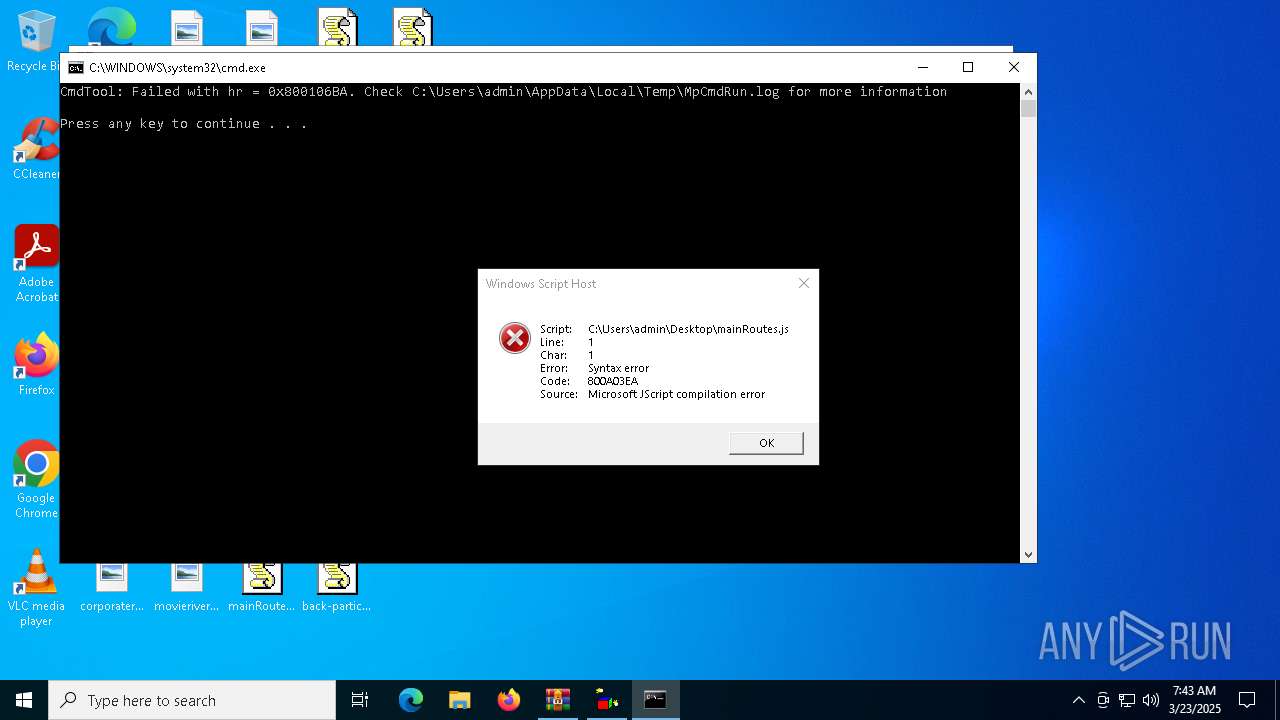Close the Windows Script Host error dialog
Screen dimensions: 1280x720
tap(803, 283)
